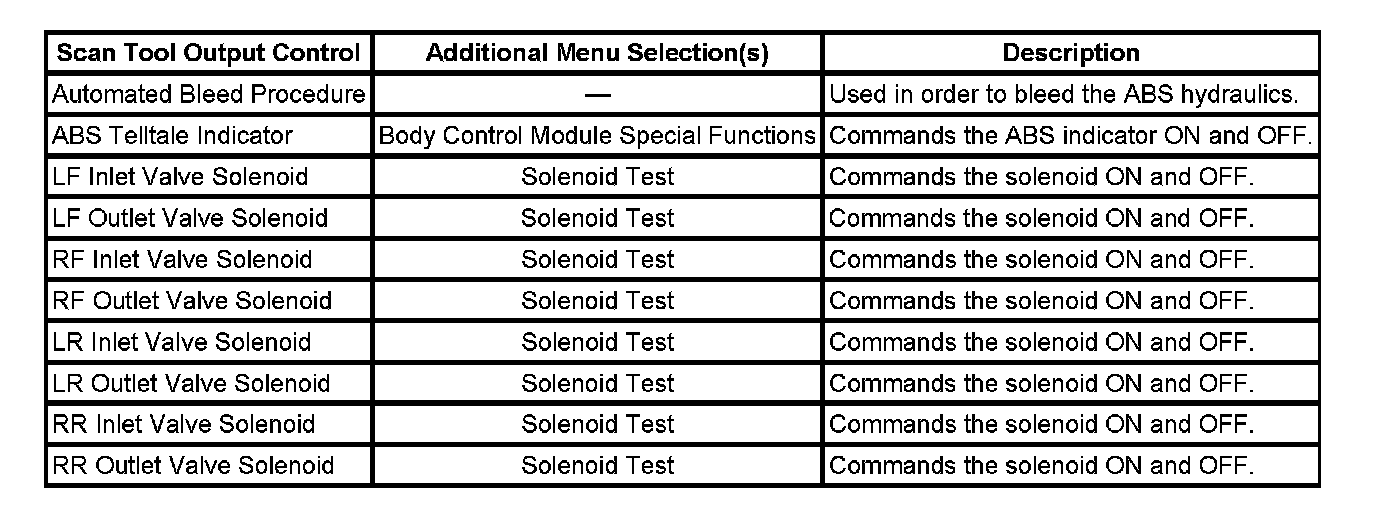Image resolution: width=1376 pixels, height=516 pixels.
Task: Select the RR Outlet Valve Solenoid cell
Action: (192, 465)
